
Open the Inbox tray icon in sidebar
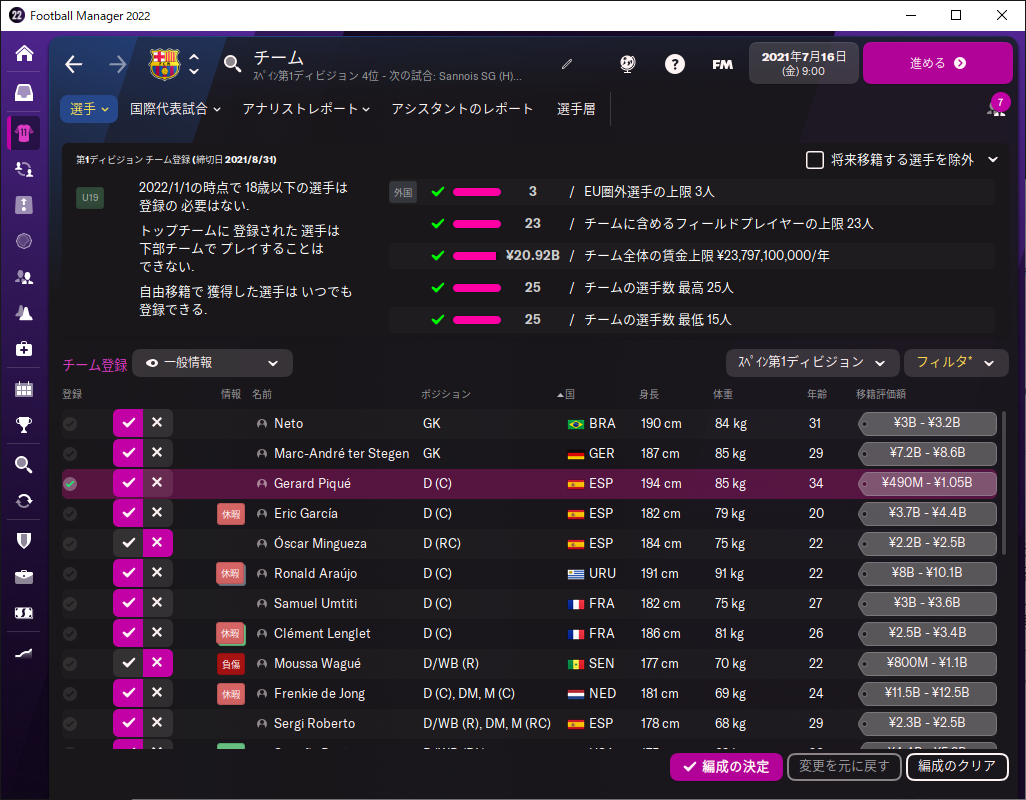(x=24, y=92)
